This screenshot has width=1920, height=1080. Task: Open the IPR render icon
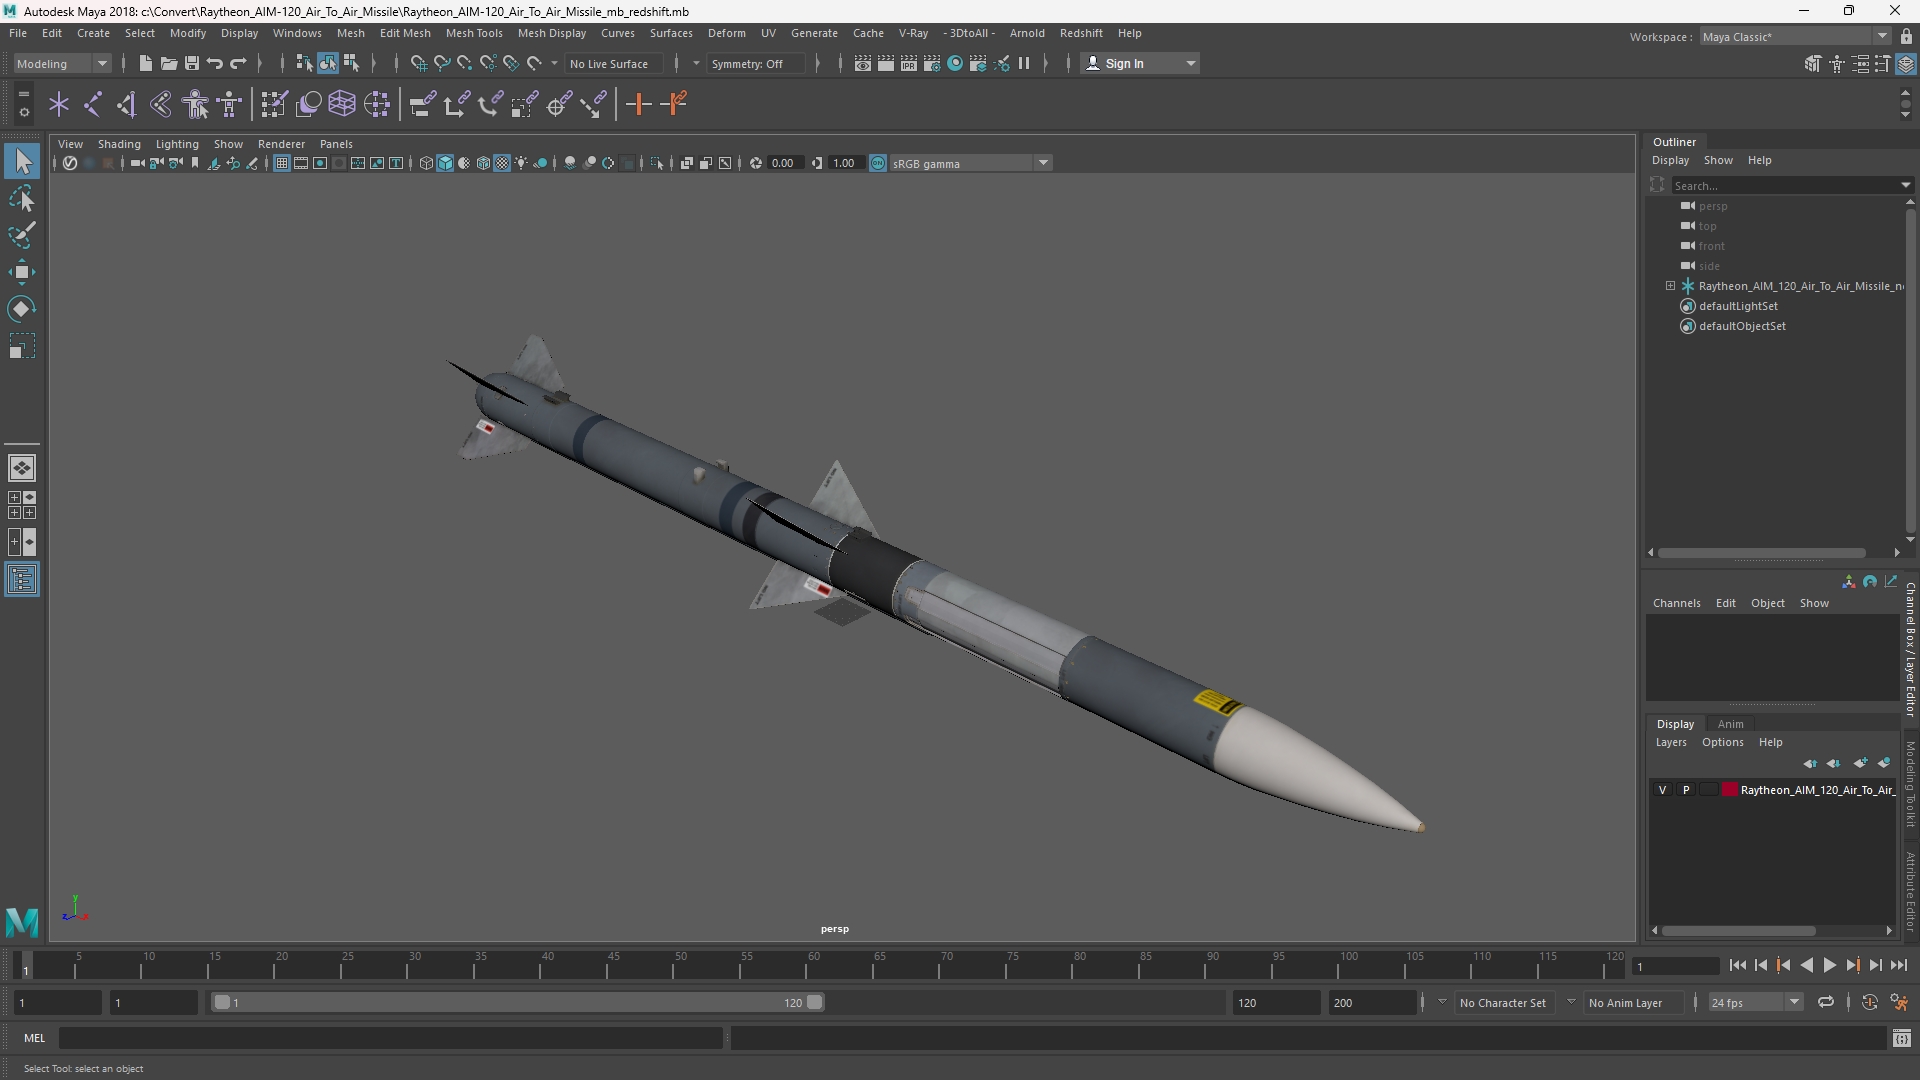(909, 63)
